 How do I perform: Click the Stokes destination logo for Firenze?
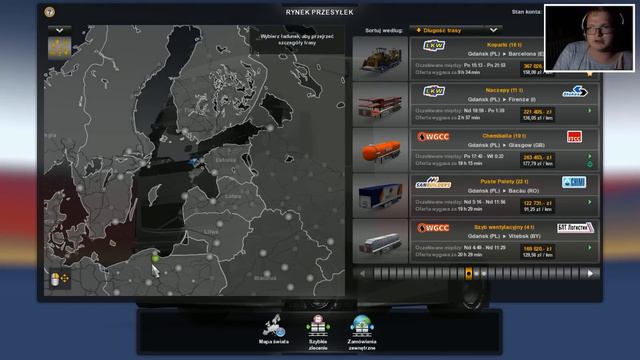point(575,91)
